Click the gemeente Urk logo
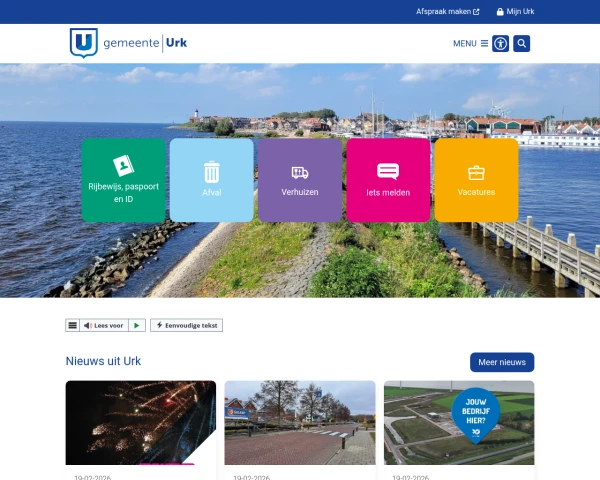The width and height of the screenshot is (600, 480). coord(128,43)
